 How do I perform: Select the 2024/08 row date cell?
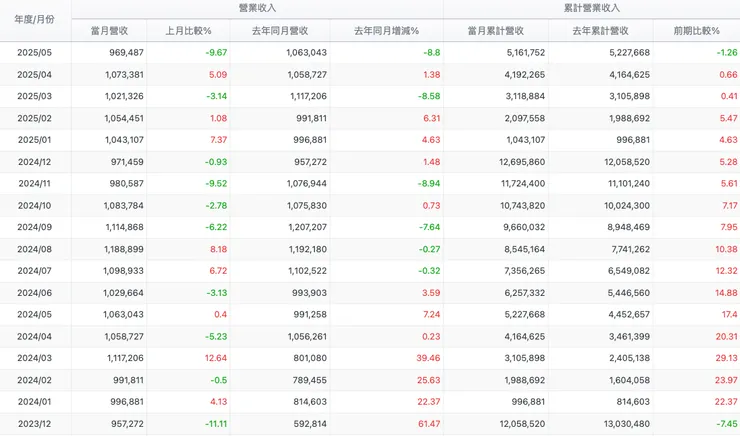[x=34, y=249]
